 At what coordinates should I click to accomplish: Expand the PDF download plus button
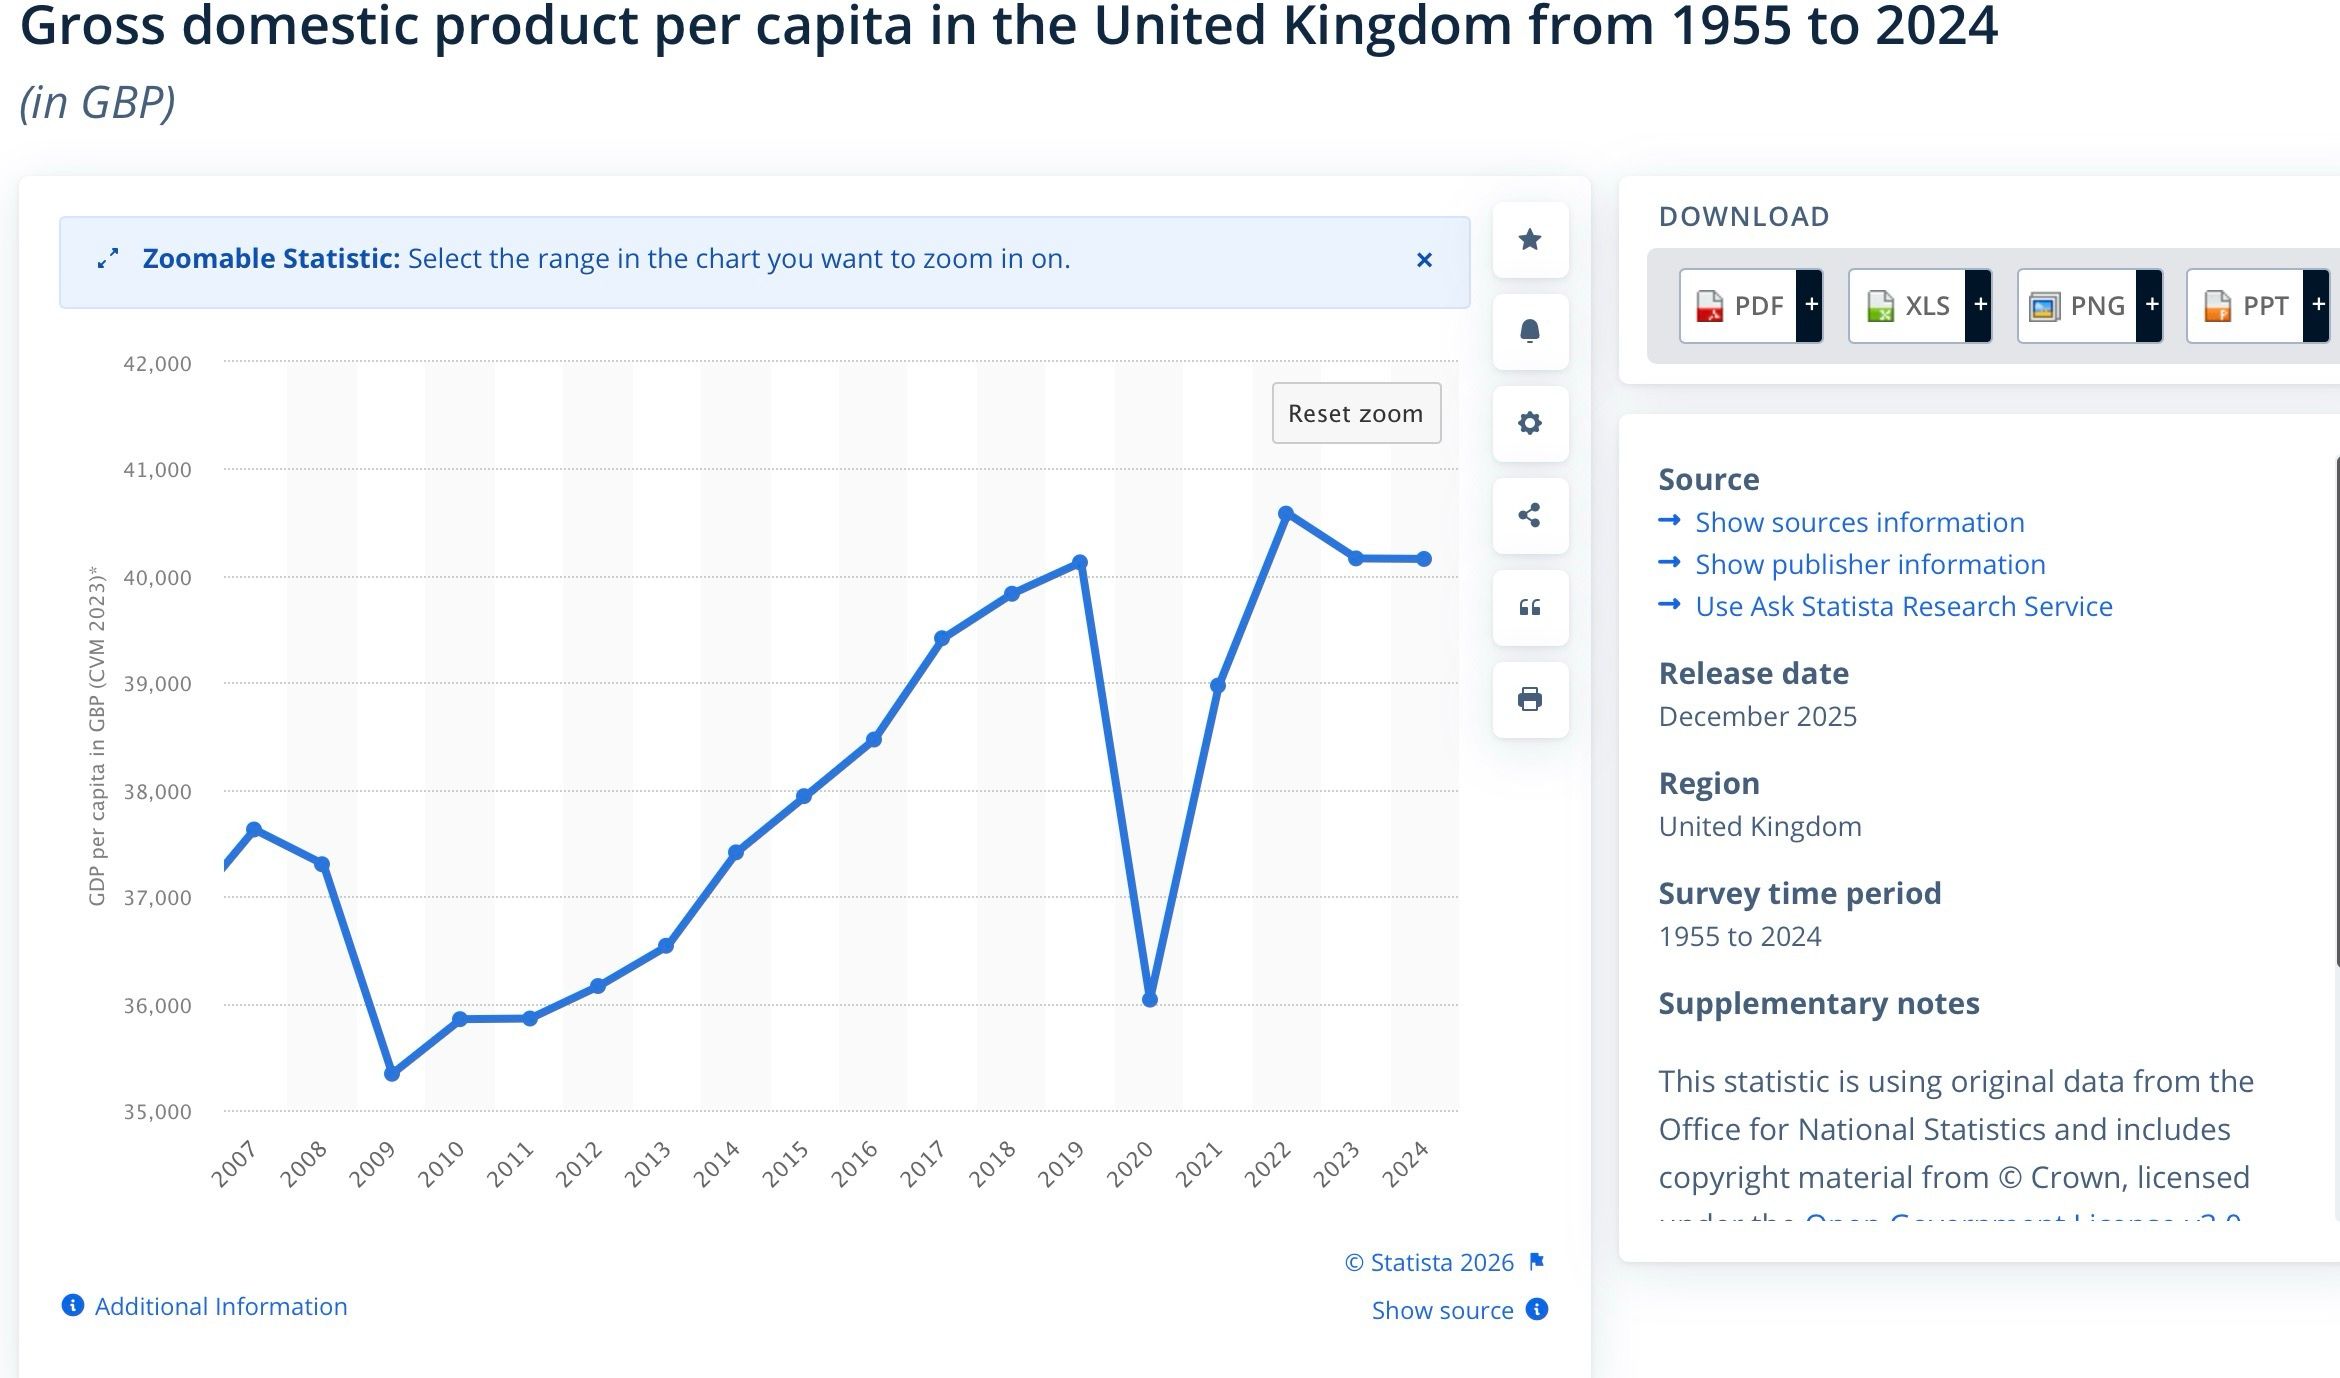(x=1810, y=305)
